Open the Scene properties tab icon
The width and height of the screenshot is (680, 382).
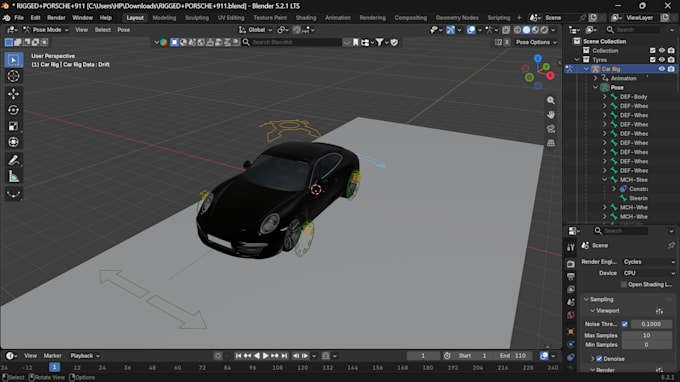pos(571,302)
